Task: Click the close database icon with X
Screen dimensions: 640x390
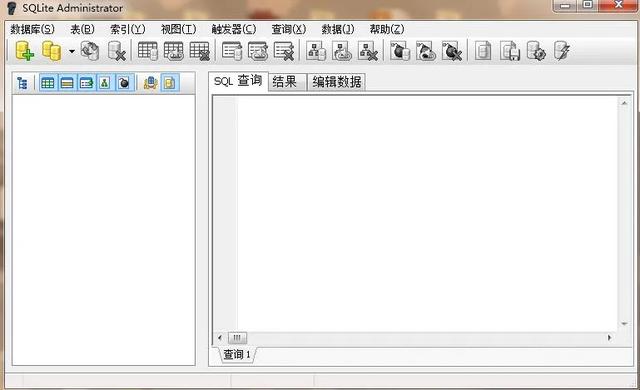Action: [116, 51]
